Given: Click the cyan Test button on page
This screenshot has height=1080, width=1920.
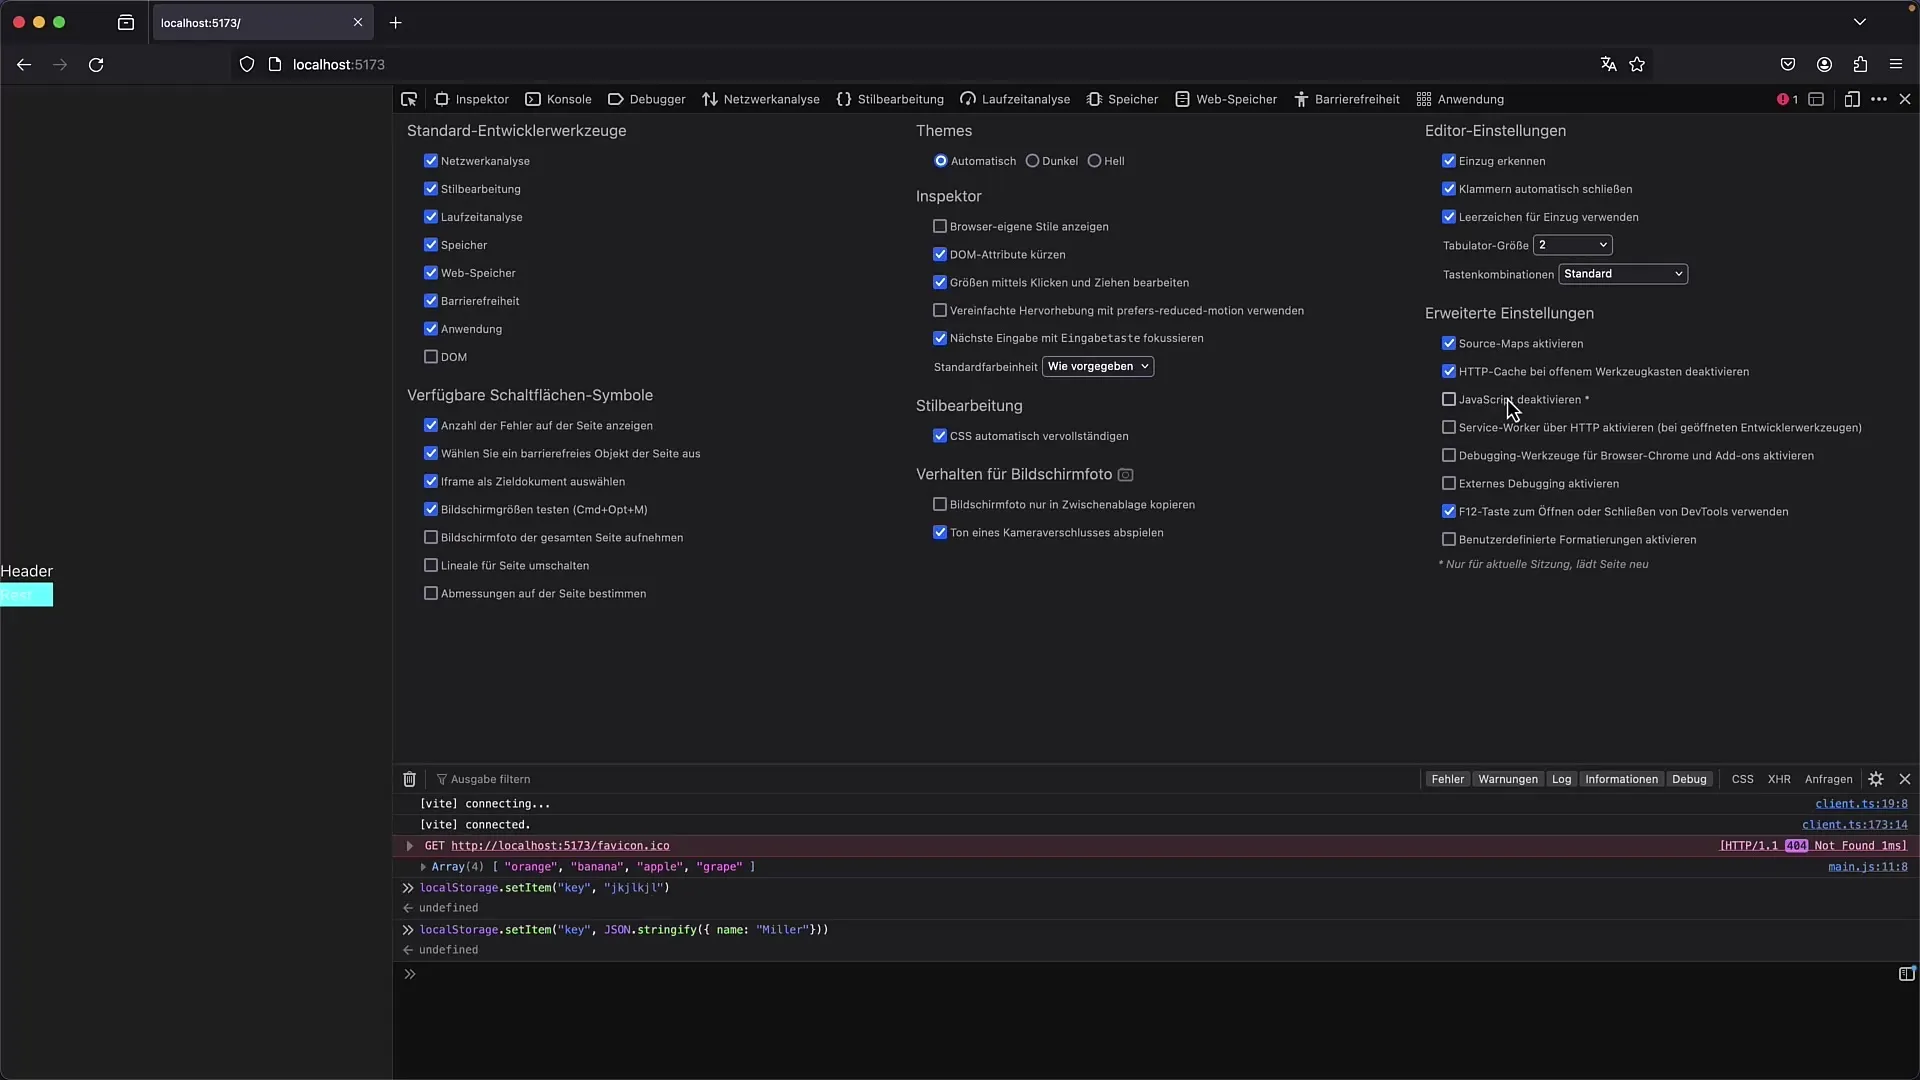Looking at the screenshot, I should click(x=26, y=595).
